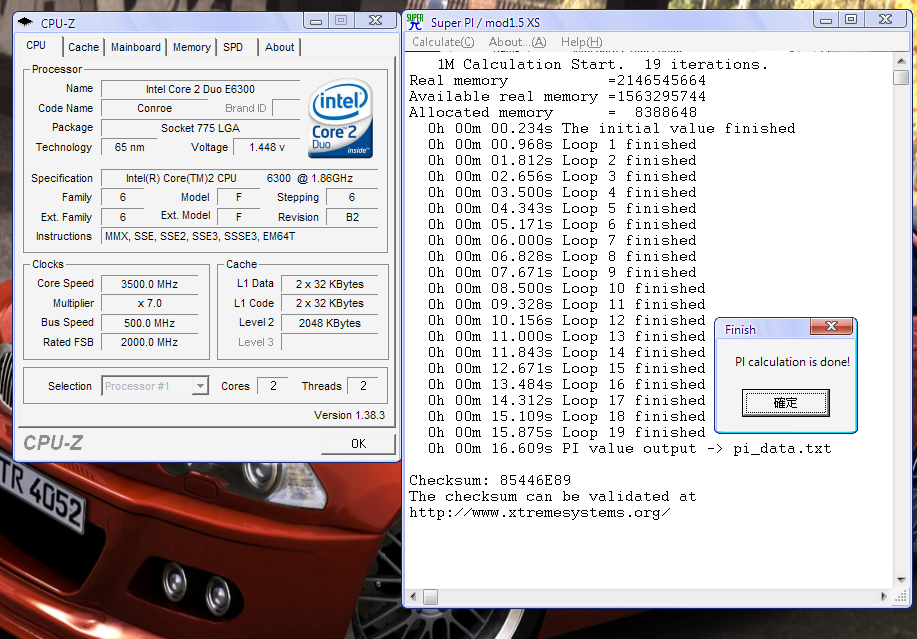Image resolution: width=917 pixels, height=639 pixels.
Task: Click the Super PI vertical scrollbar up arrow
Action: [x=901, y=61]
